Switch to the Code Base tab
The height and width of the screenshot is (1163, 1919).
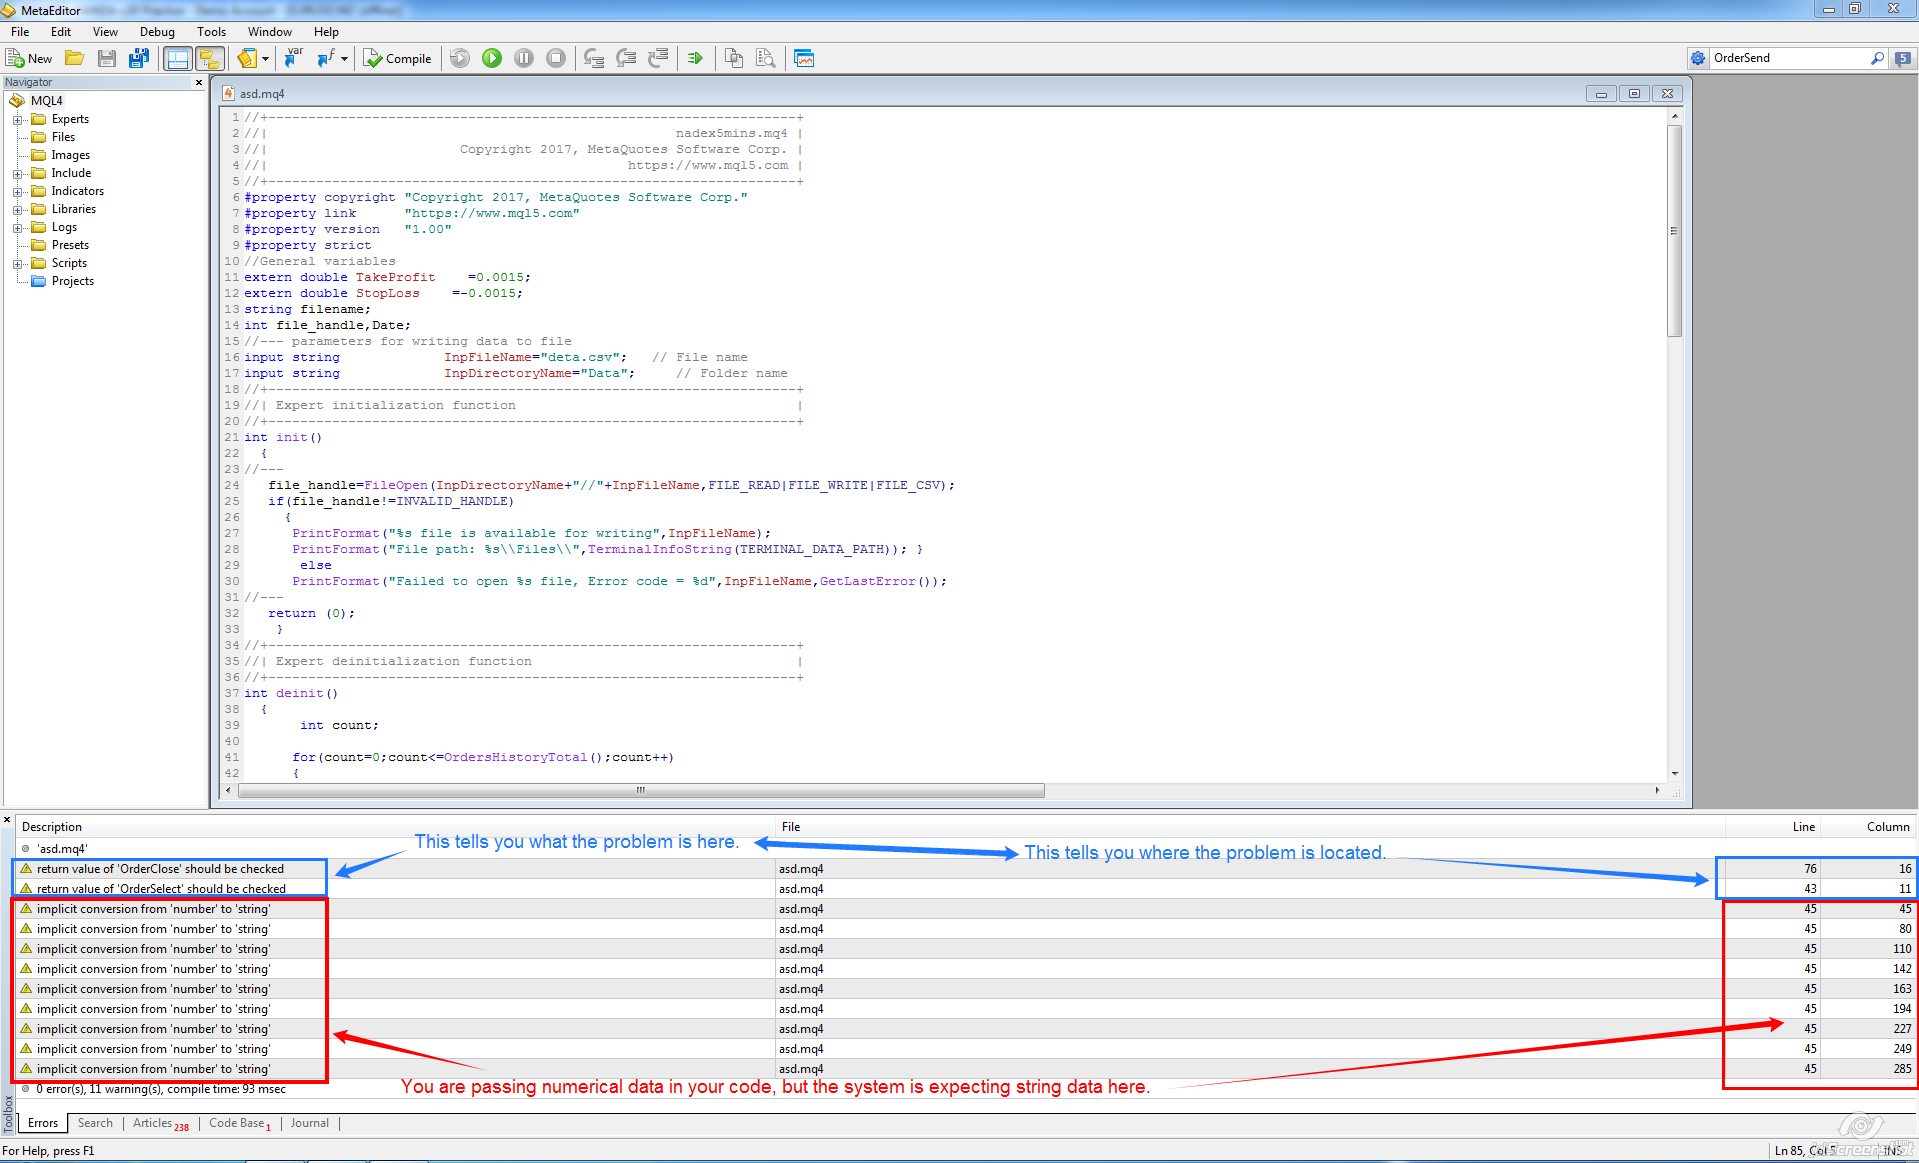(x=239, y=1123)
